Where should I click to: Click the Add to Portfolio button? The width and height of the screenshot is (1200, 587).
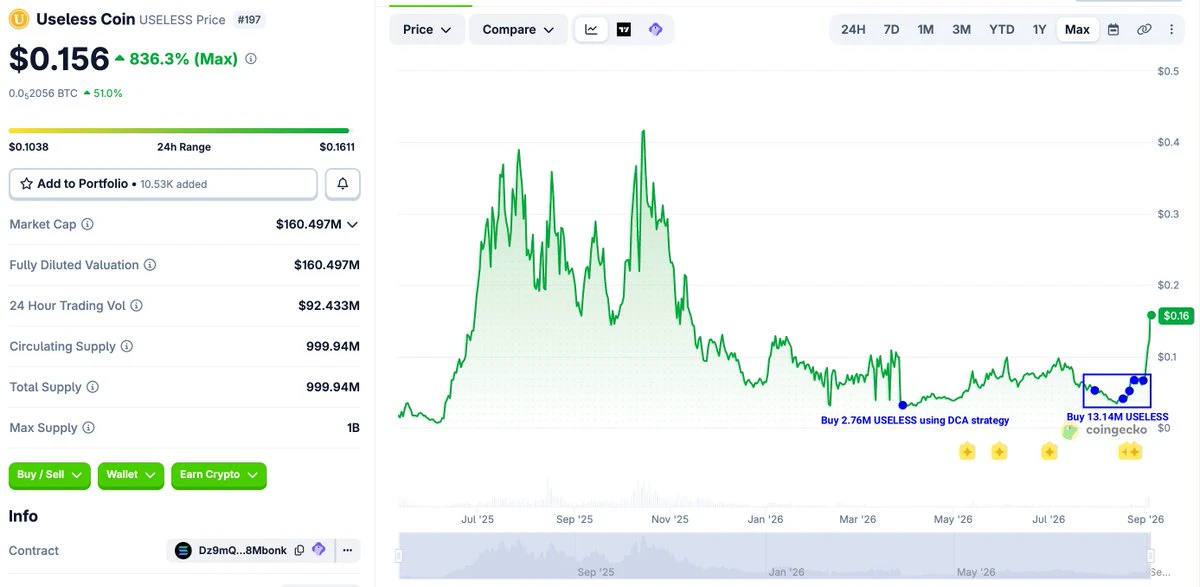(163, 184)
